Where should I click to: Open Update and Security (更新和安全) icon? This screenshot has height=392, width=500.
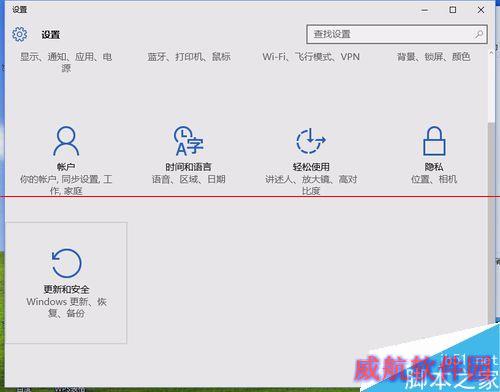pos(66,263)
